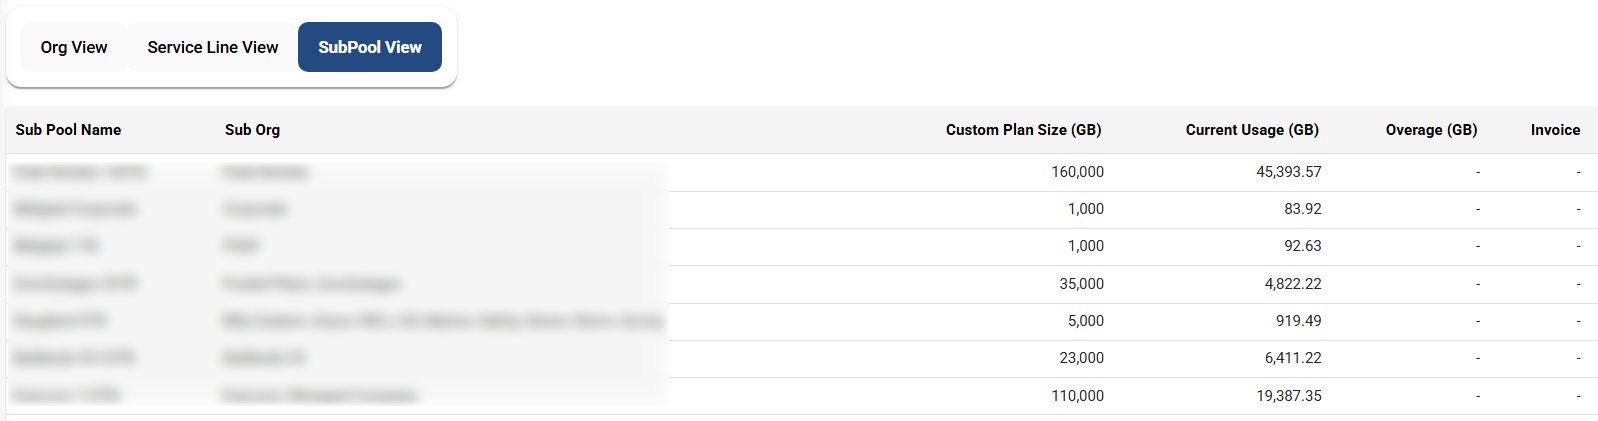
Task: Click the 110,000 plan size cell
Action: click(x=1077, y=396)
